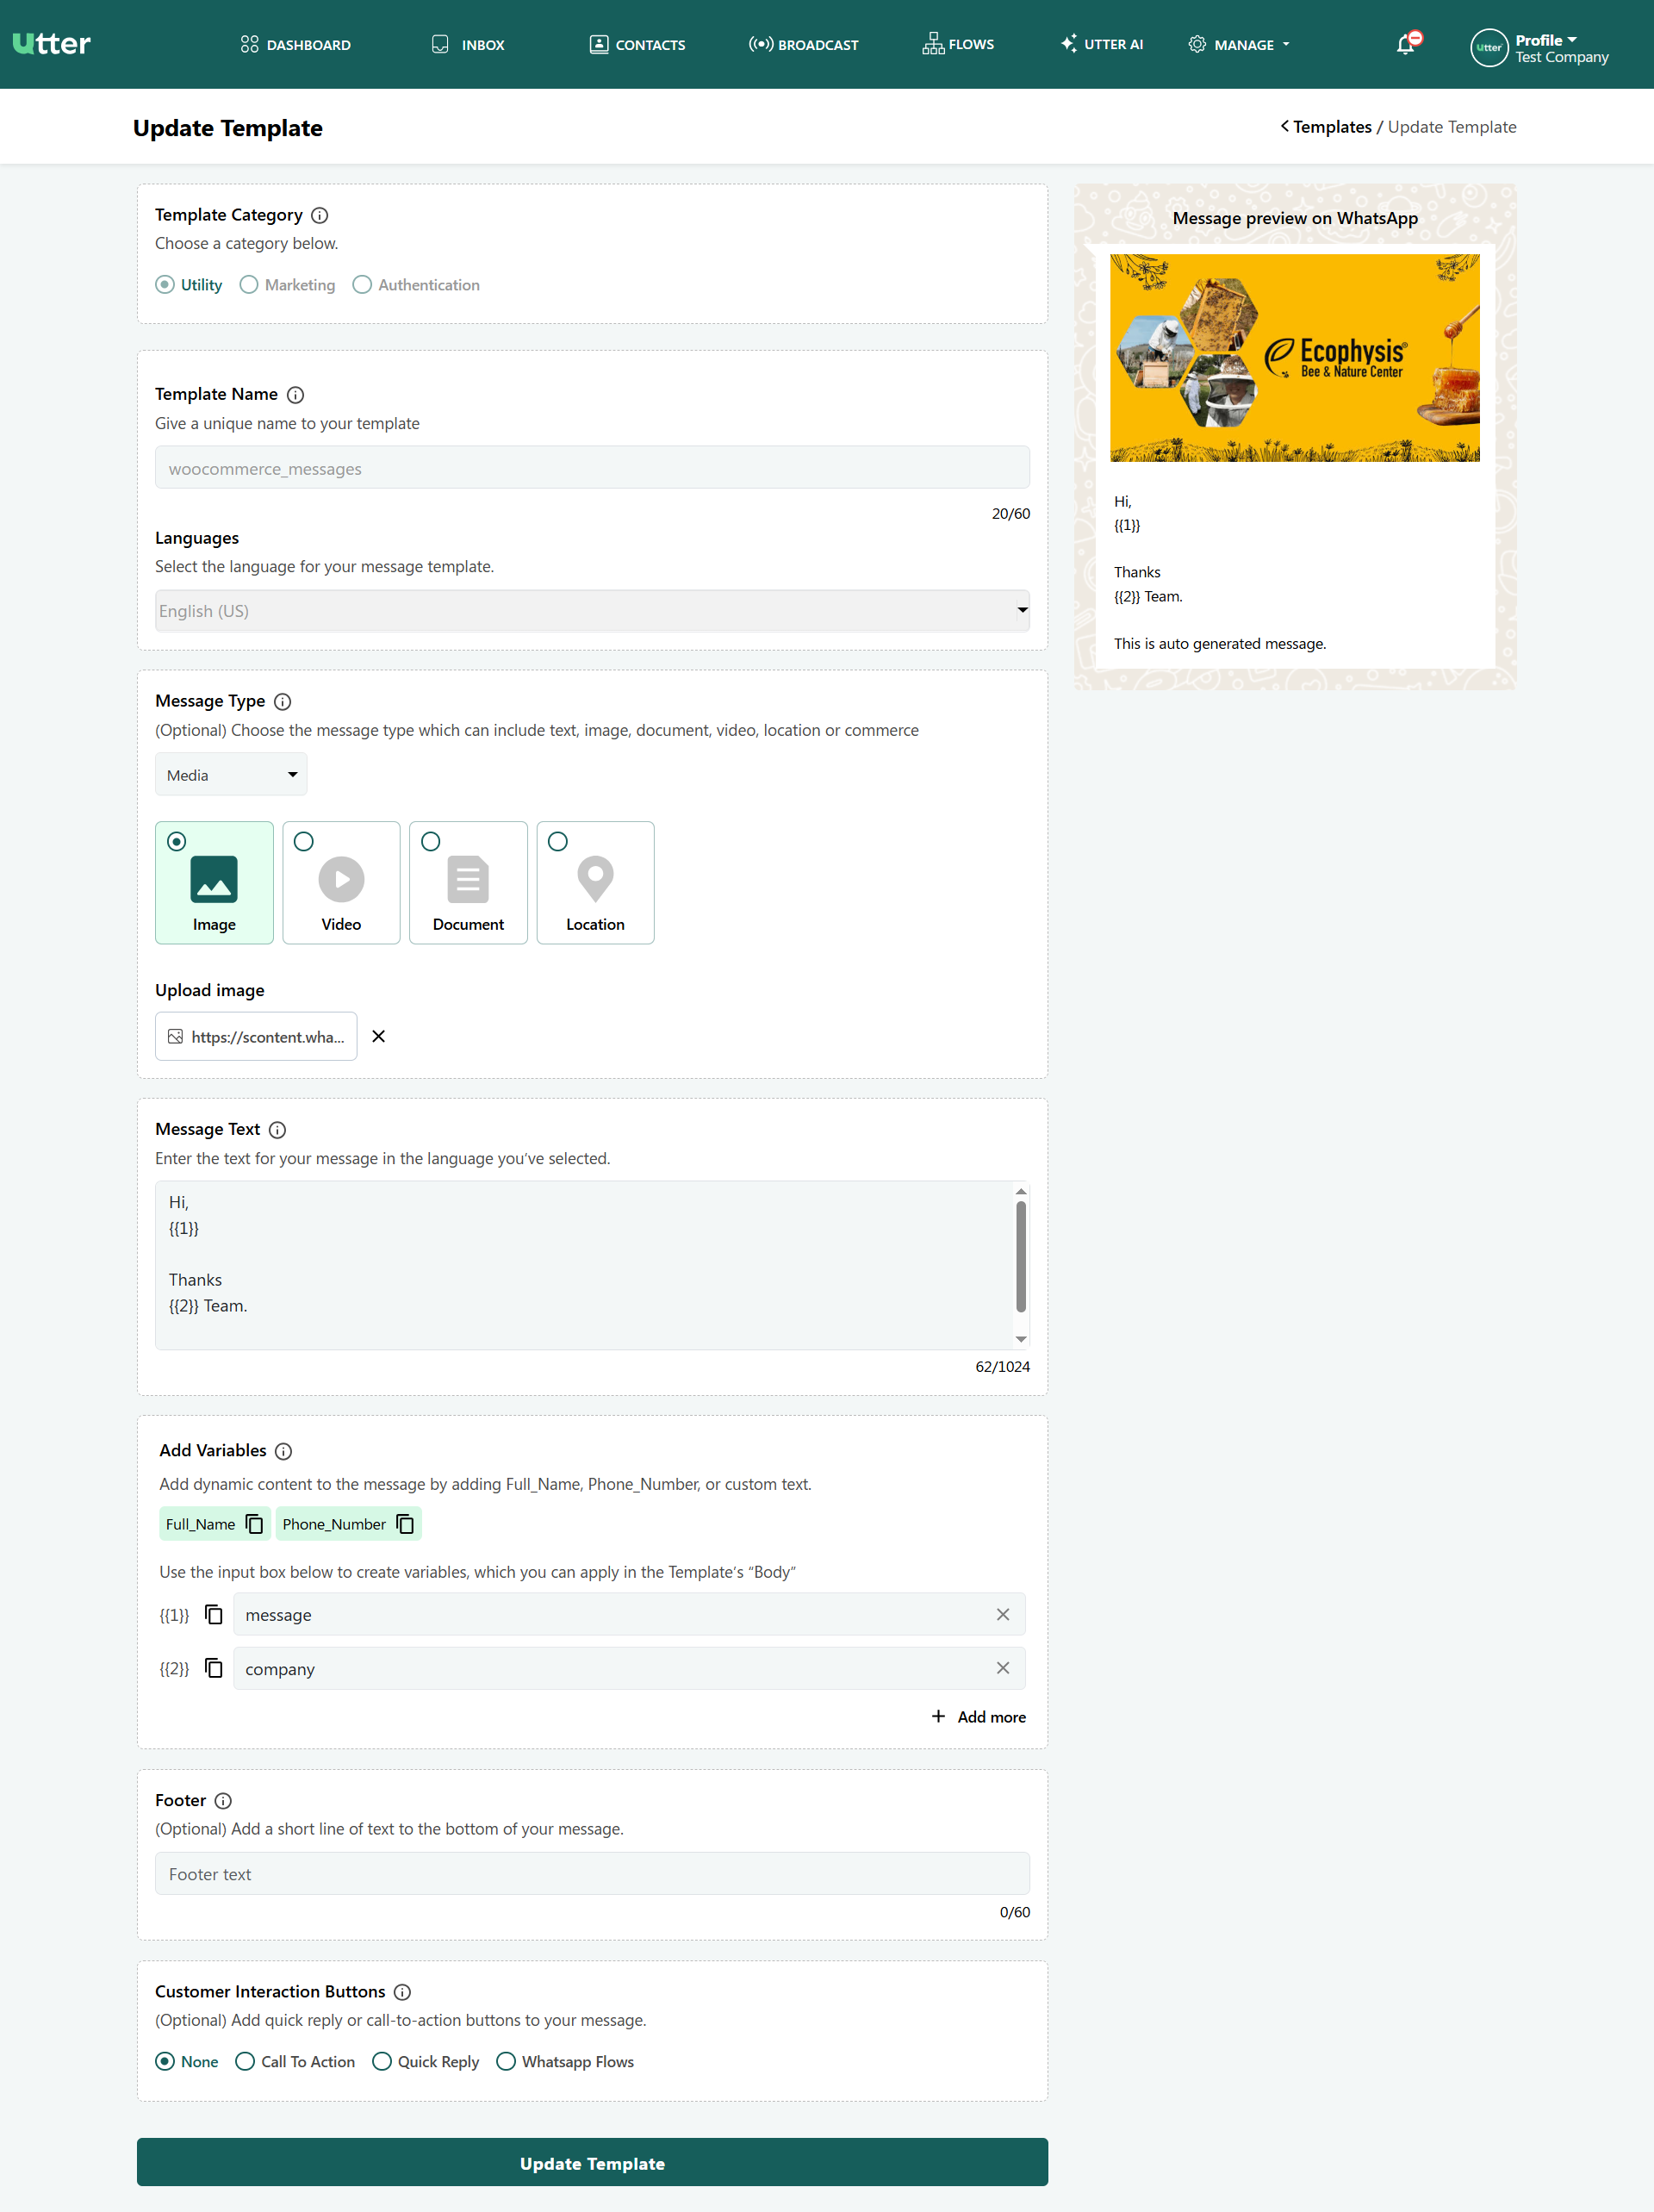
Task: Expand the Manage menu
Action: click(1239, 45)
